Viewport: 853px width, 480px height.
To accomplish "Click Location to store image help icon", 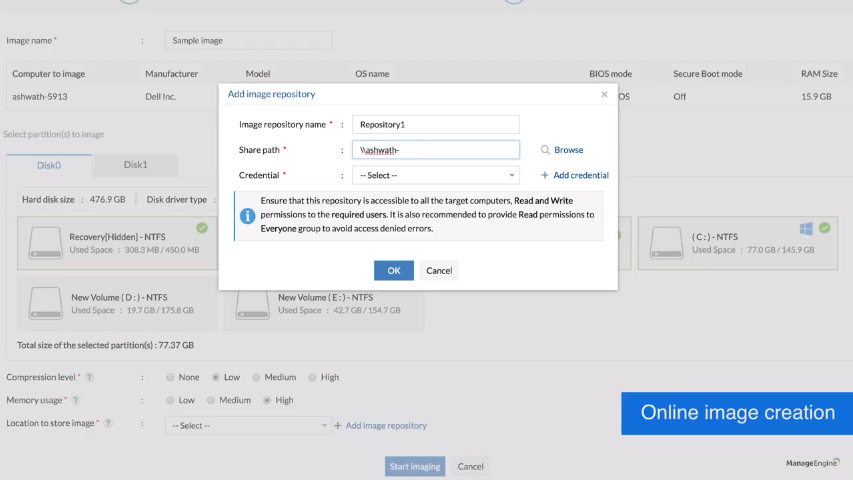I will pyautogui.click(x=108, y=423).
